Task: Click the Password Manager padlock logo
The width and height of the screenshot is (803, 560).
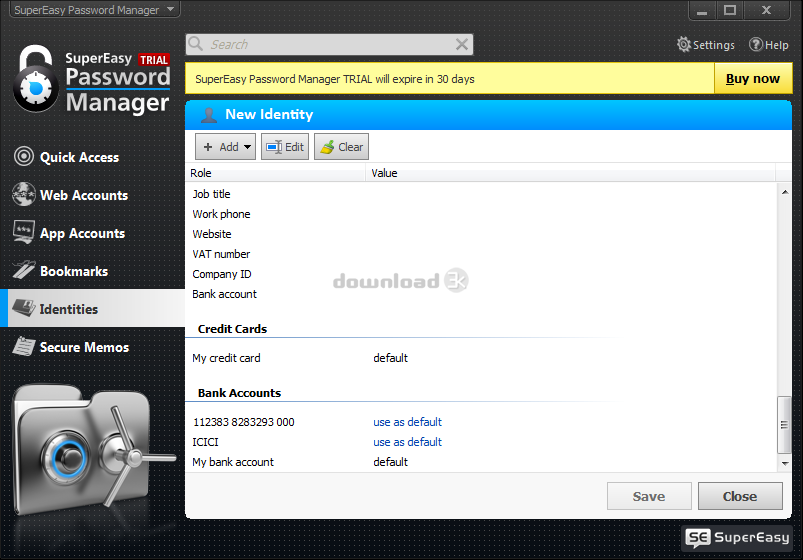Action: coord(36,78)
